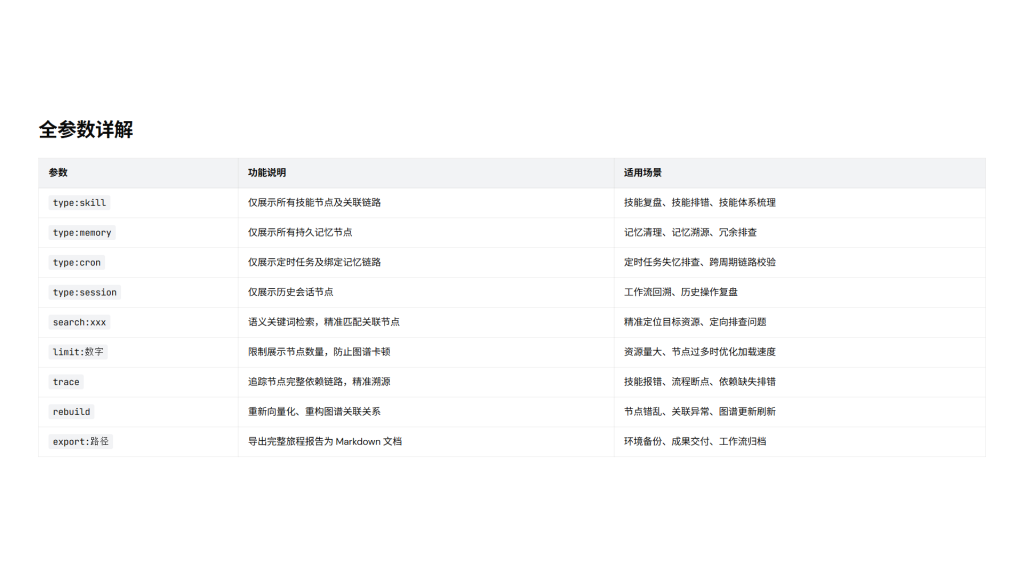Click the trace parameter code
Image resolution: width=1024 pixels, height=576 pixels.
pos(66,382)
